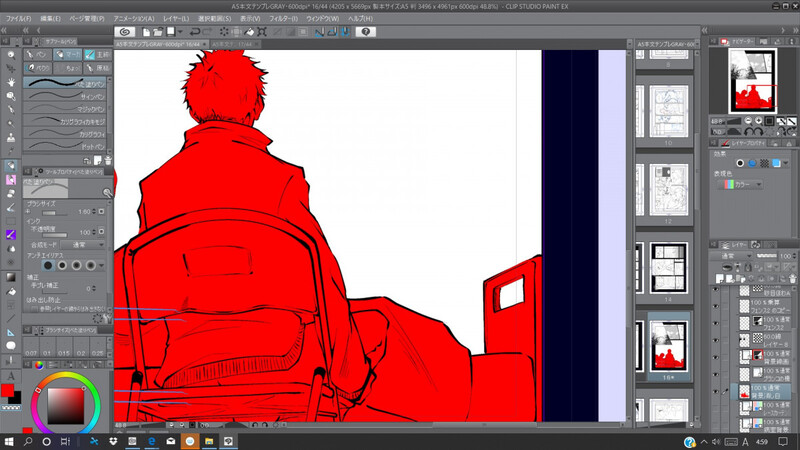Open page 14 thumbnail in page manager

668,268
